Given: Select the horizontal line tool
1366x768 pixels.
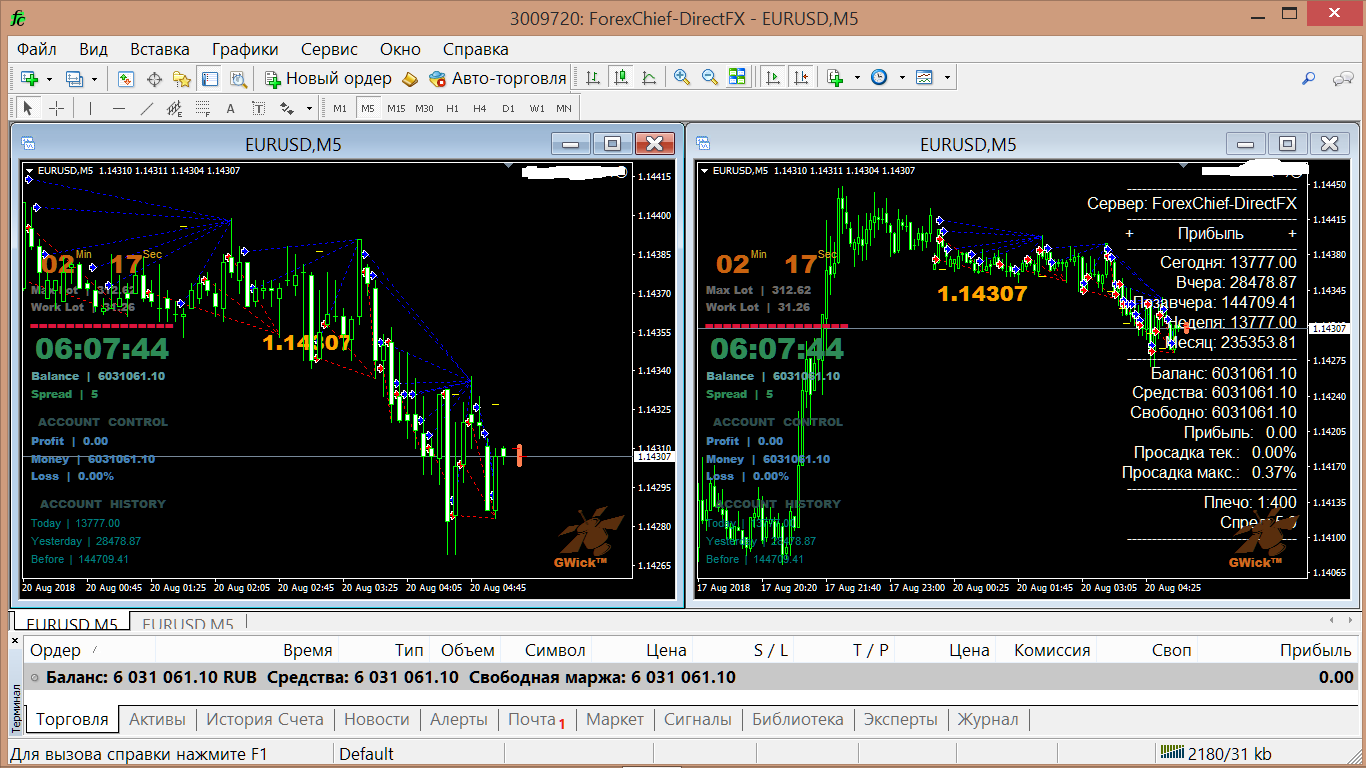Looking at the screenshot, I should pyautogui.click(x=119, y=108).
